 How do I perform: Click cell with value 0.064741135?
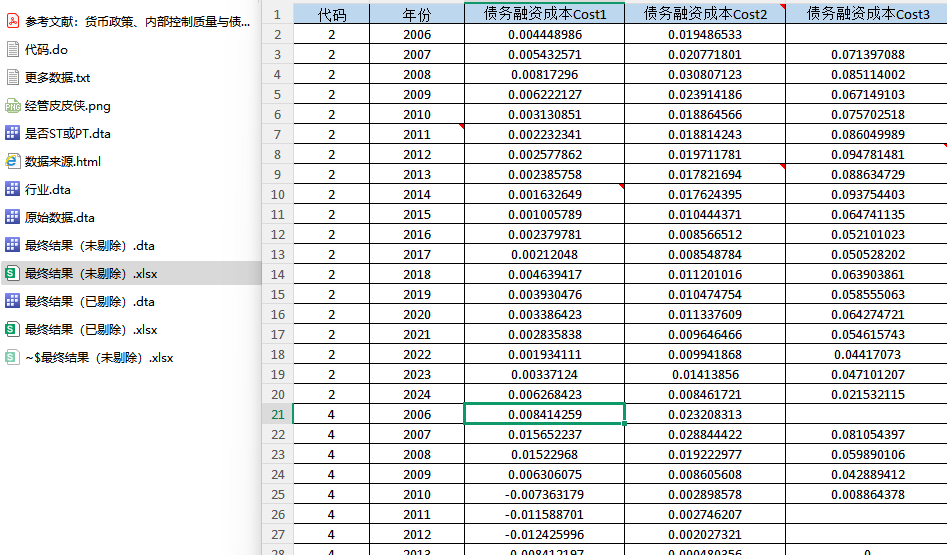click(x=867, y=214)
